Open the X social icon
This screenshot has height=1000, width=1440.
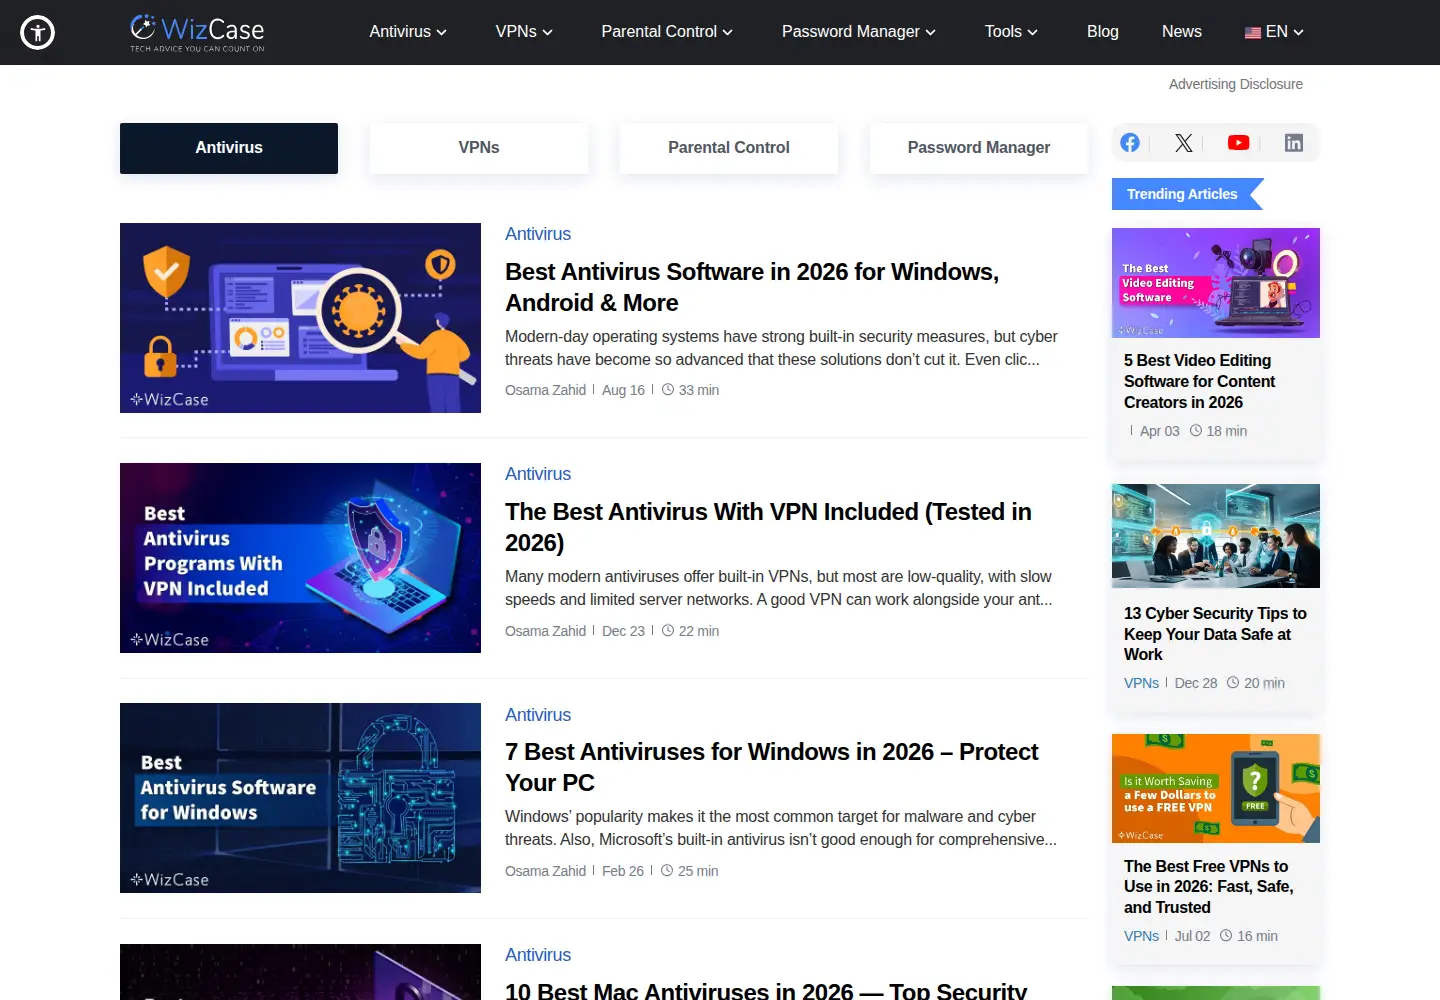(x=1184, y=143)
